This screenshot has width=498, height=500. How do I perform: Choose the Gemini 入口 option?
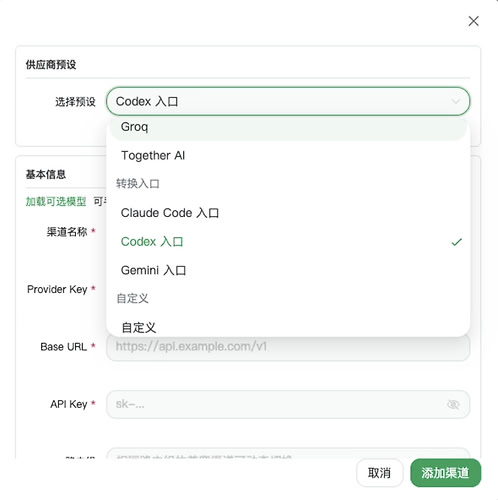pos(288,270)
